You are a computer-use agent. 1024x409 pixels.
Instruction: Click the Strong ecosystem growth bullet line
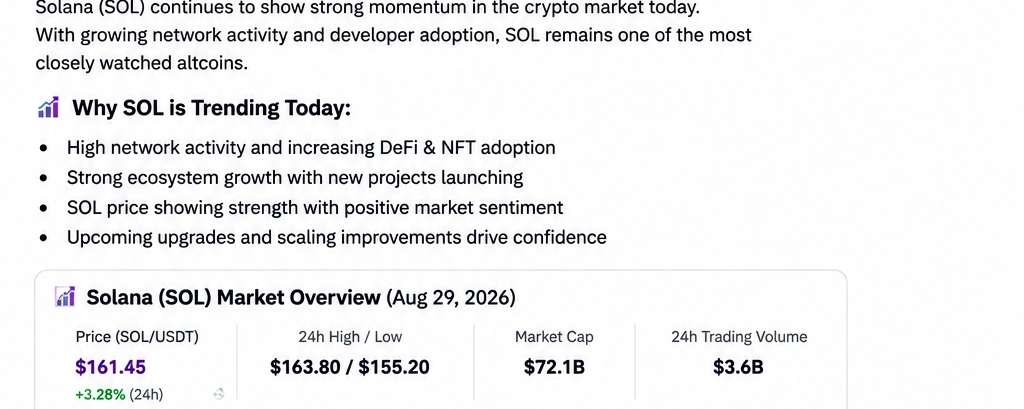click(x=295, y=178)
